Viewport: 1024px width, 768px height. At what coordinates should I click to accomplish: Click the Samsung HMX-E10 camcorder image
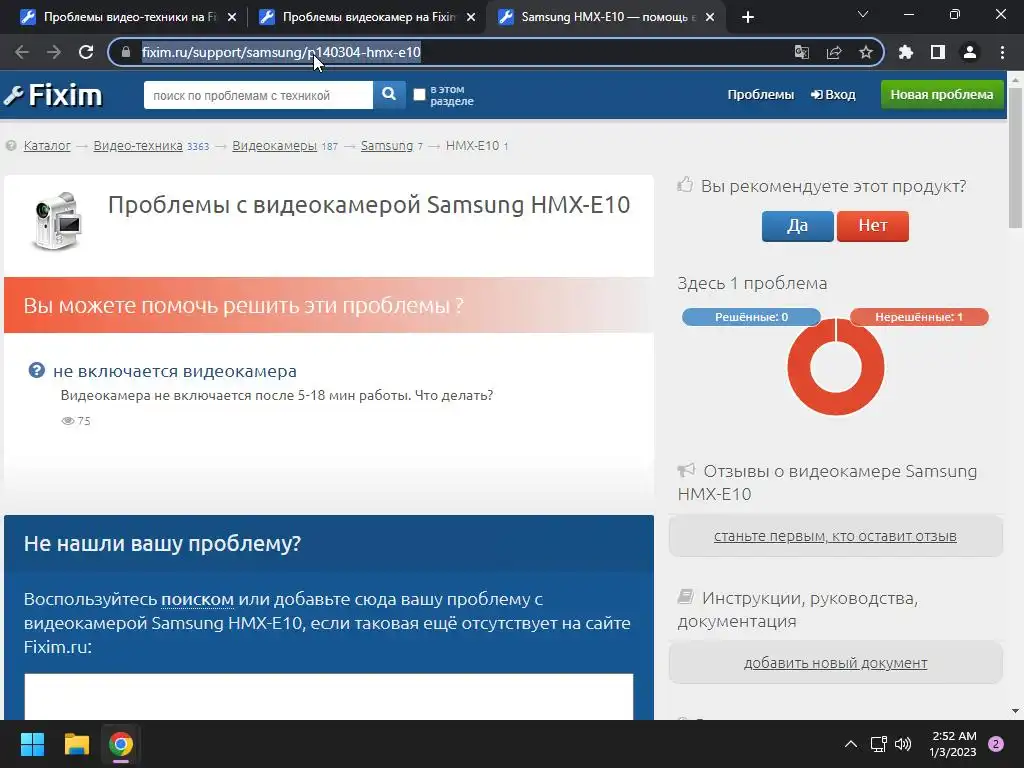[58, 221]
